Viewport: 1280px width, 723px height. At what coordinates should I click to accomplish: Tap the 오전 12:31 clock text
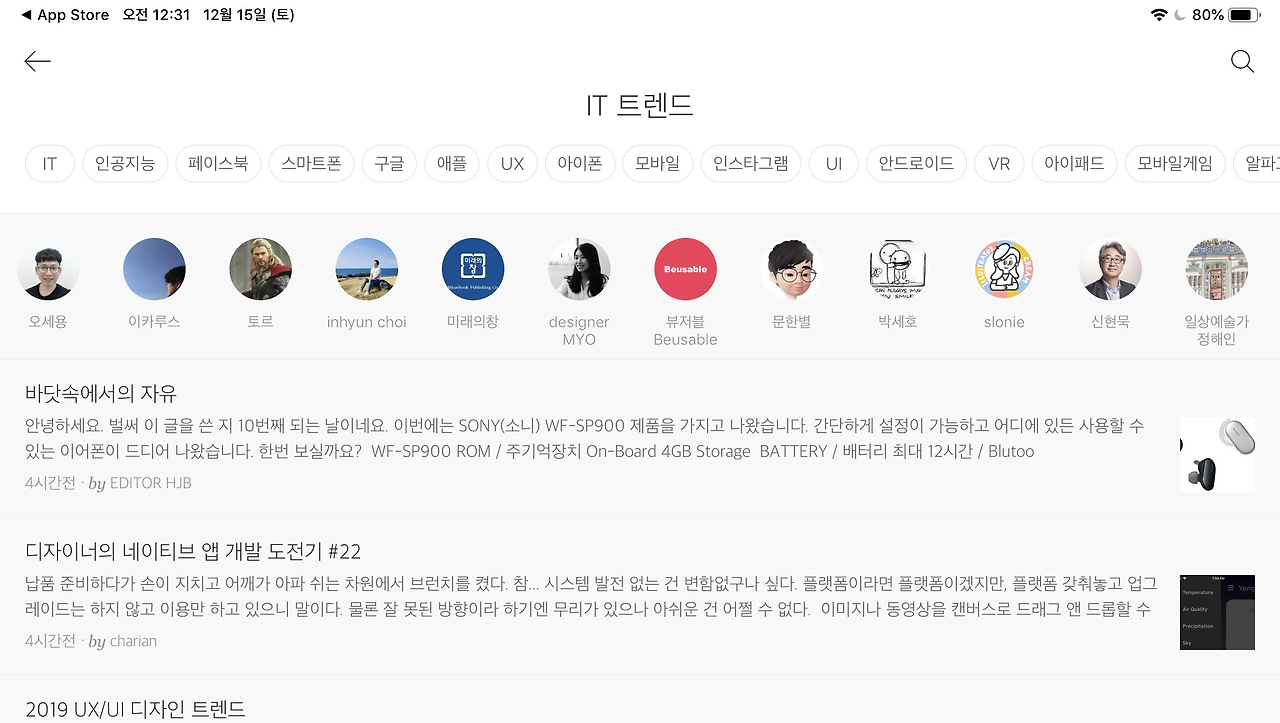pos(155,15)
